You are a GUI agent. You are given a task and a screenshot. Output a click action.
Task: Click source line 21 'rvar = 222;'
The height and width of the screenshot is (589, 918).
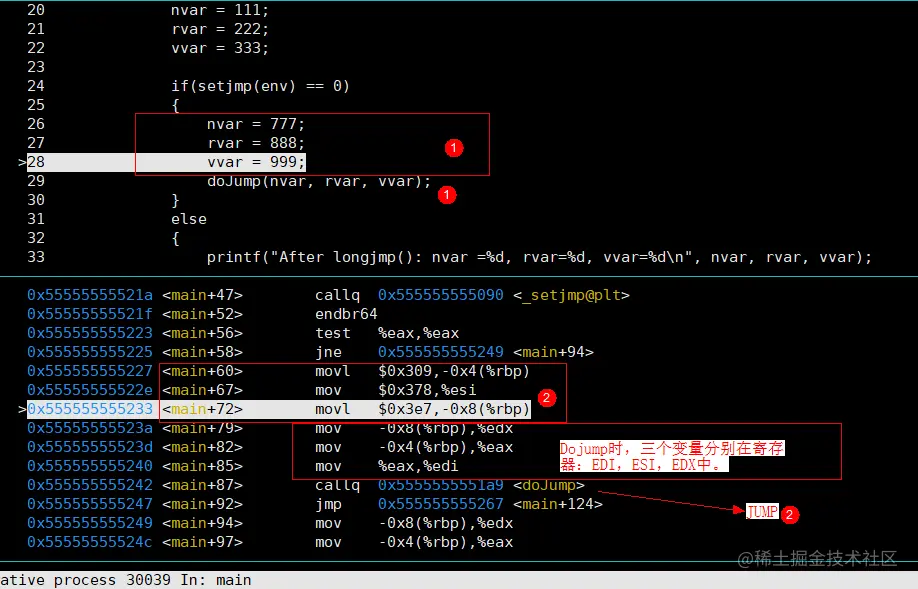(220, 29)
